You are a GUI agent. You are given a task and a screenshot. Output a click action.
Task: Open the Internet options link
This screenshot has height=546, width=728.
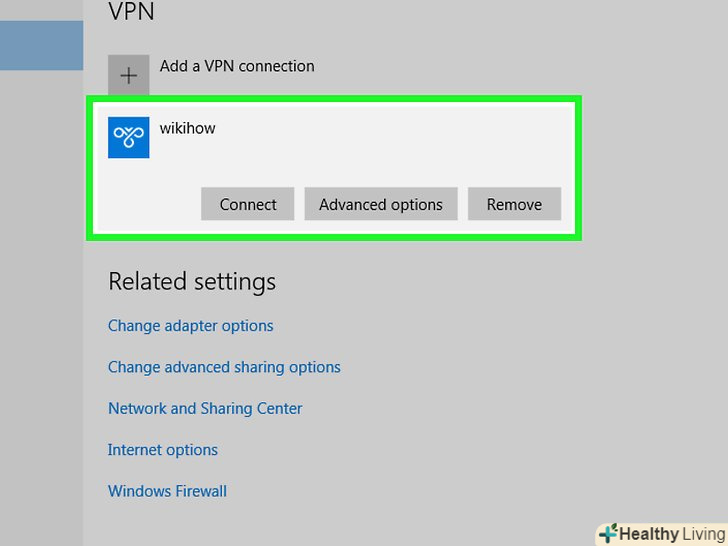[163, 450]
